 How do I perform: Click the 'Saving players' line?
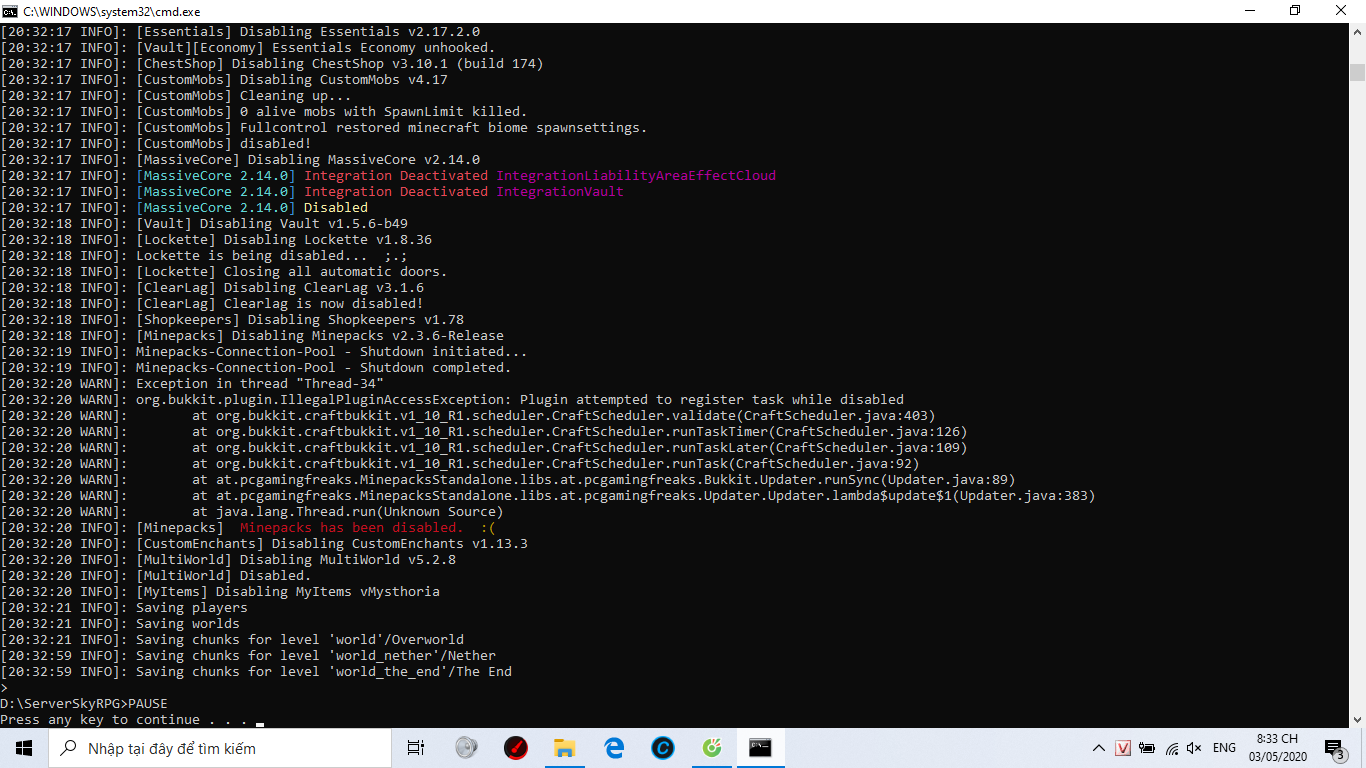(x=124, y=607)
